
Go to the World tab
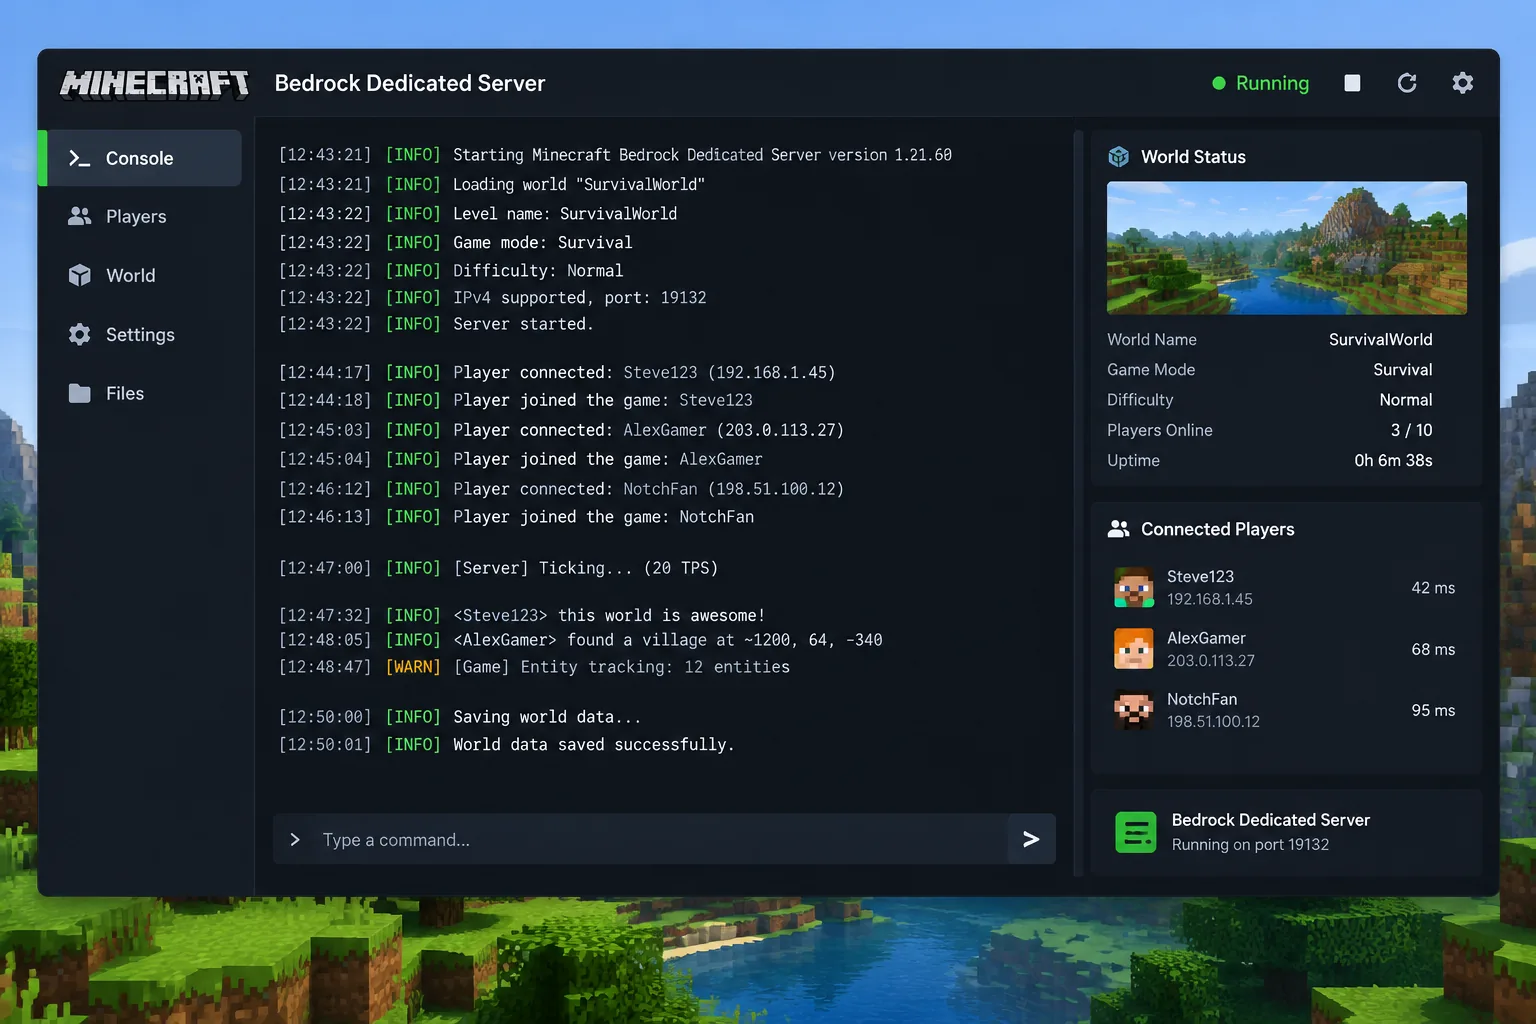pos(140,276)
